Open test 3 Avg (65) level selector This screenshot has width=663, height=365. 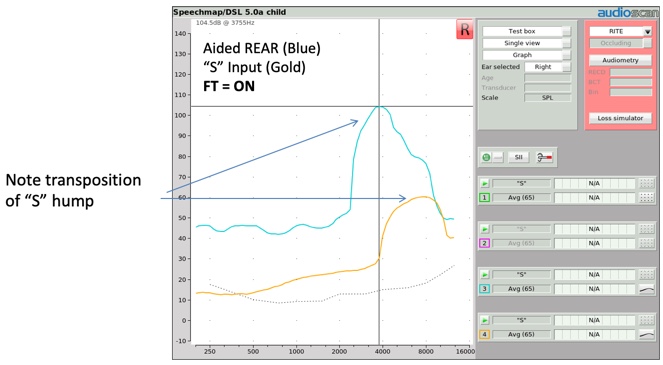pyautogui.click(x=521, y=289)
